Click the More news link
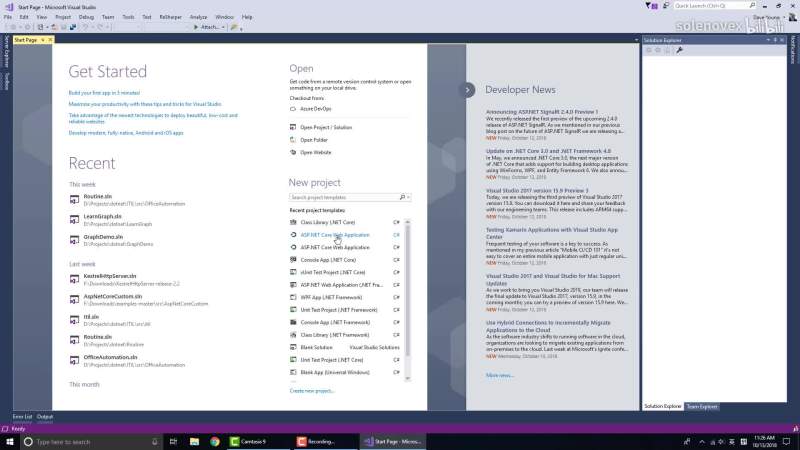This screenshot has width=800, height=450. click(499, 376)
